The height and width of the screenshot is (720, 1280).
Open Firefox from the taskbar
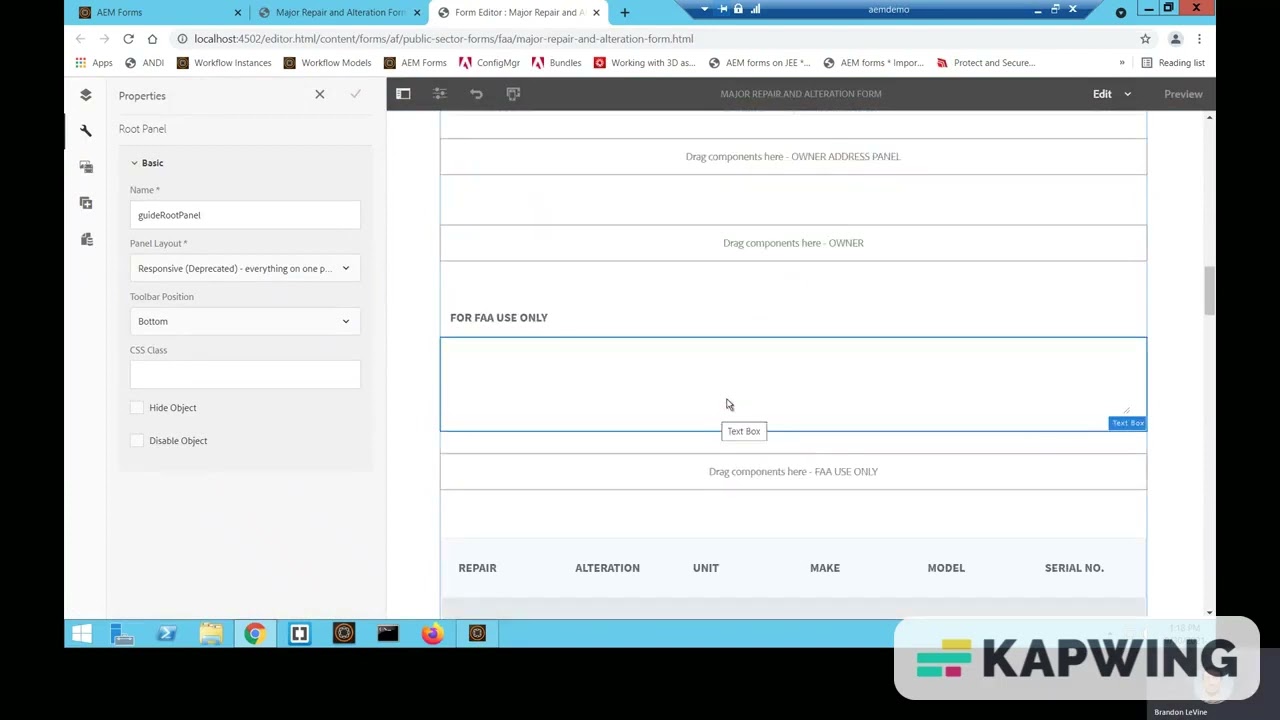click(432, 633)
